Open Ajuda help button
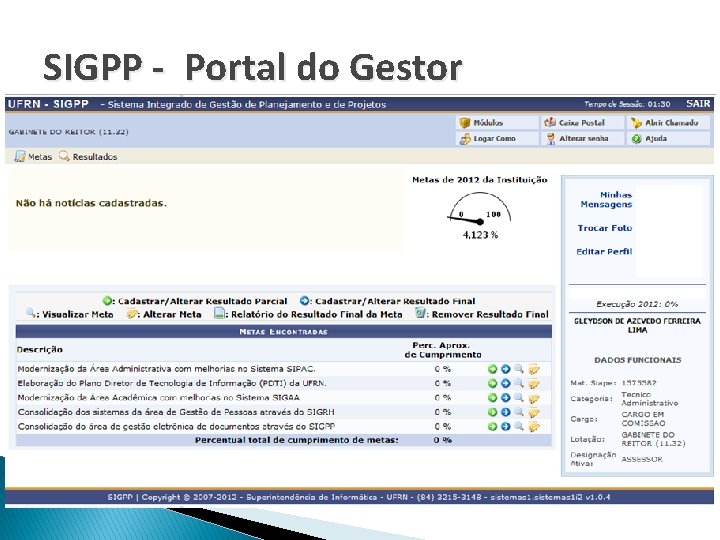 click(x=669, y=138)
